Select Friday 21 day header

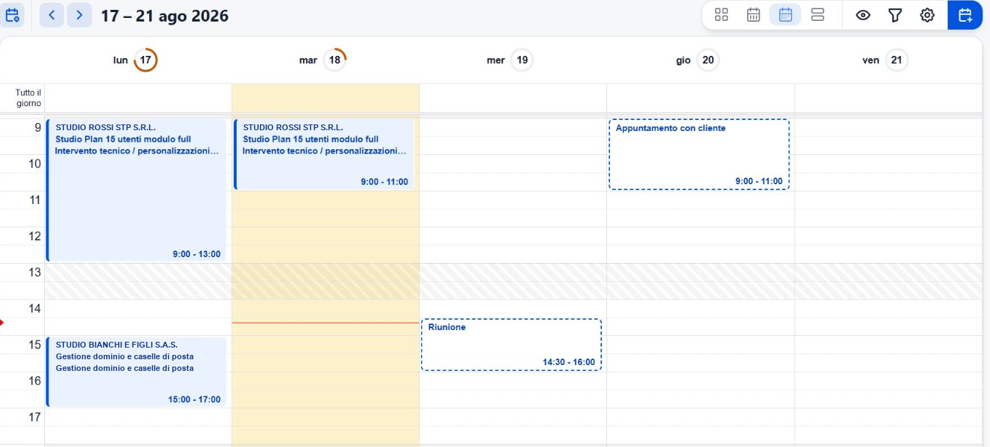pos(885,61)
